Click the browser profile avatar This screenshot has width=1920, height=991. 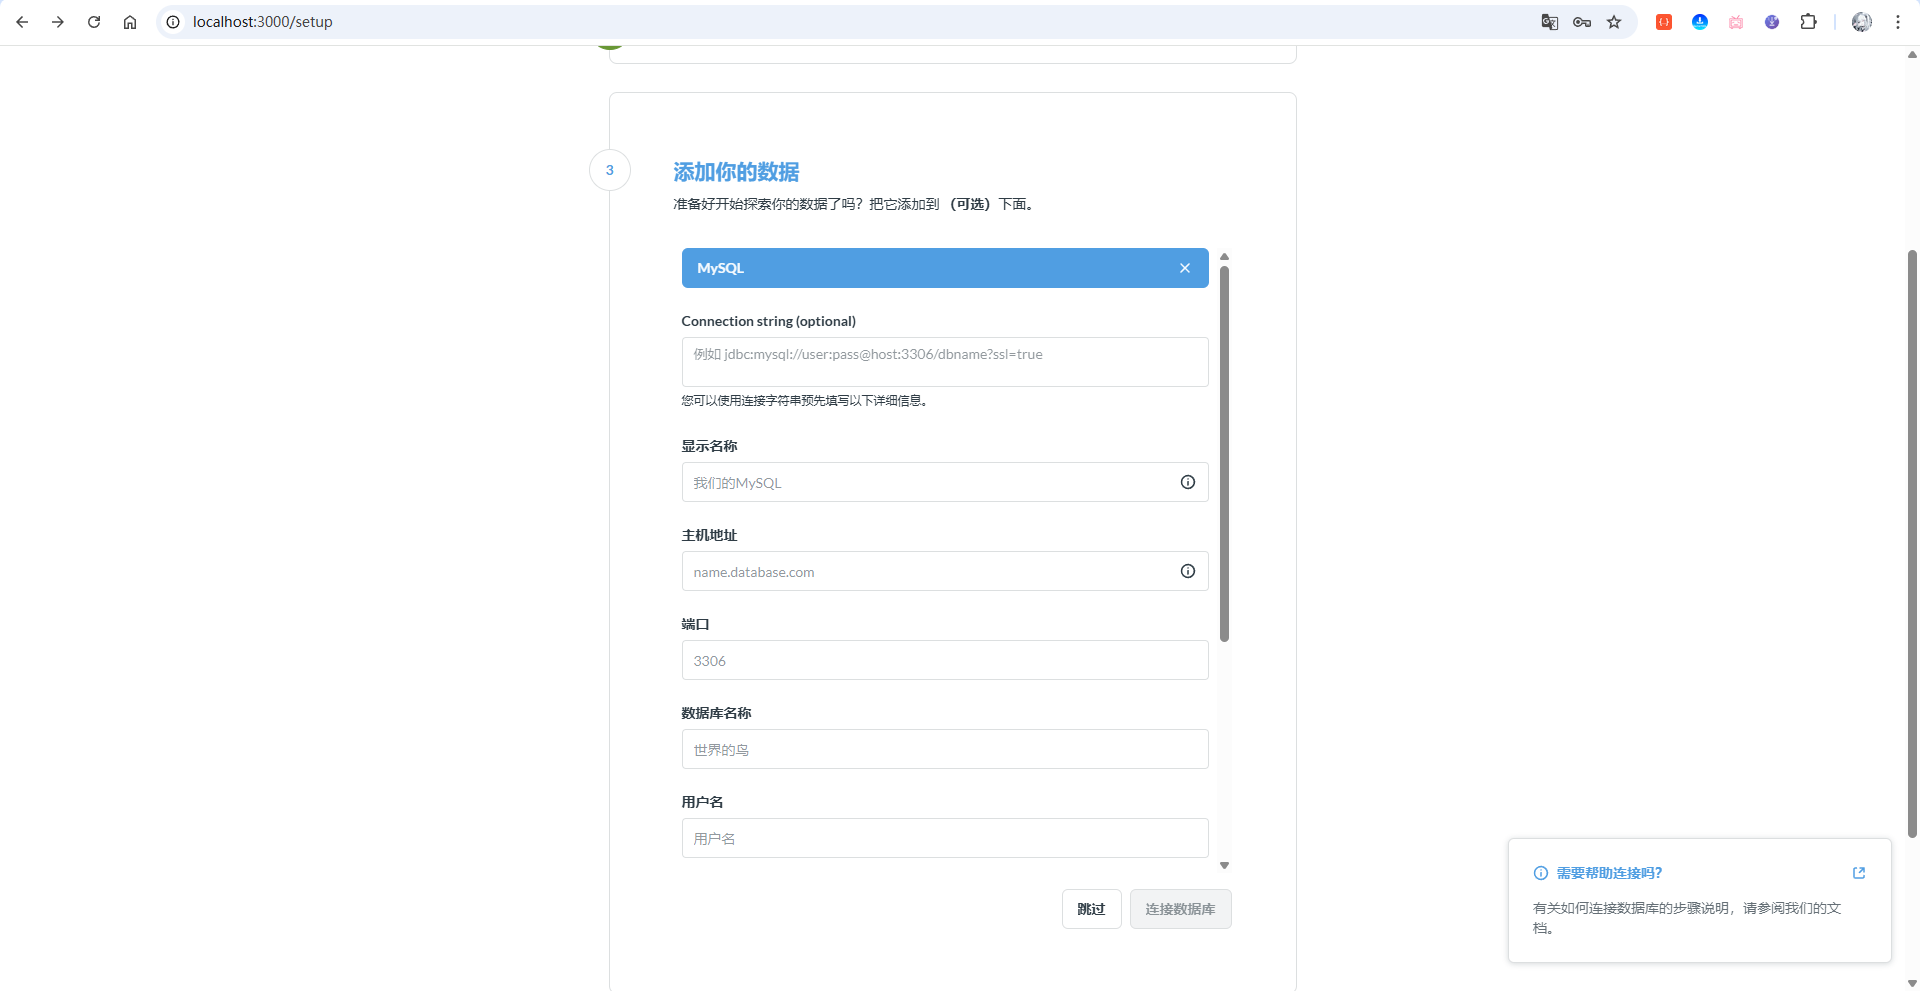click(1861, 22)
